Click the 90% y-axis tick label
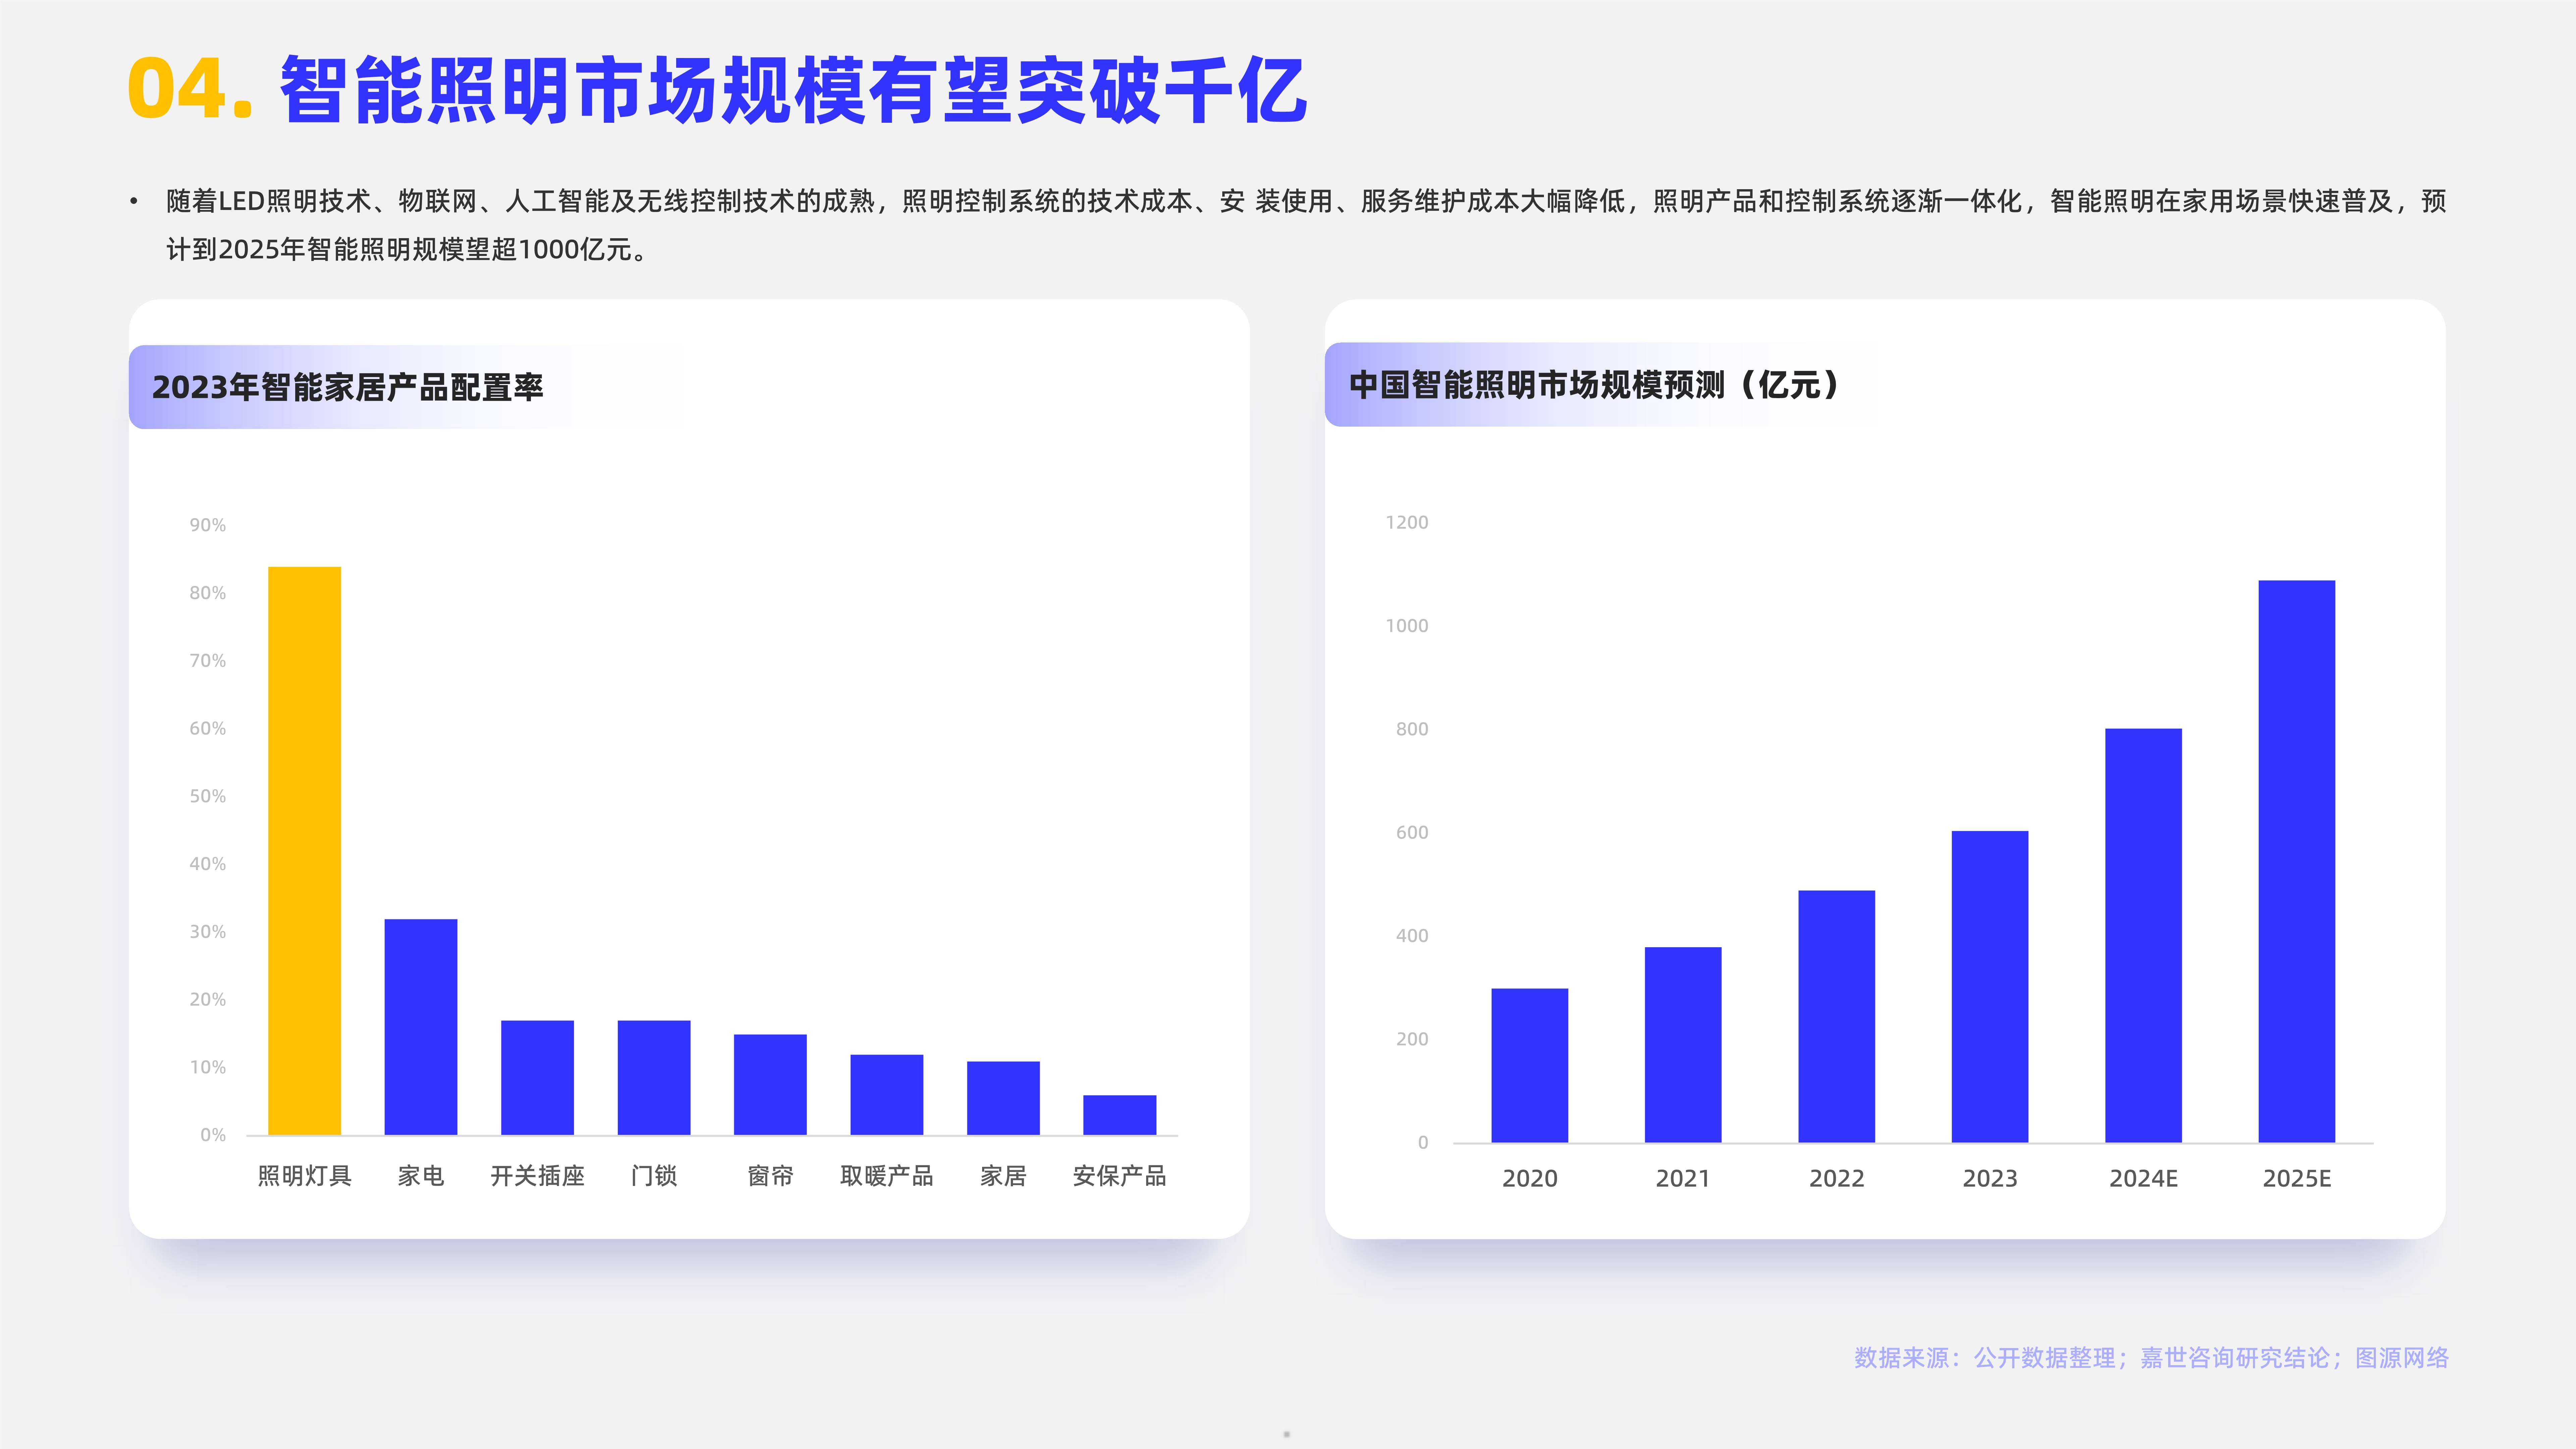Image resolution: width=2576 pixels, height=1449 pixels. [x=208, y=525]
